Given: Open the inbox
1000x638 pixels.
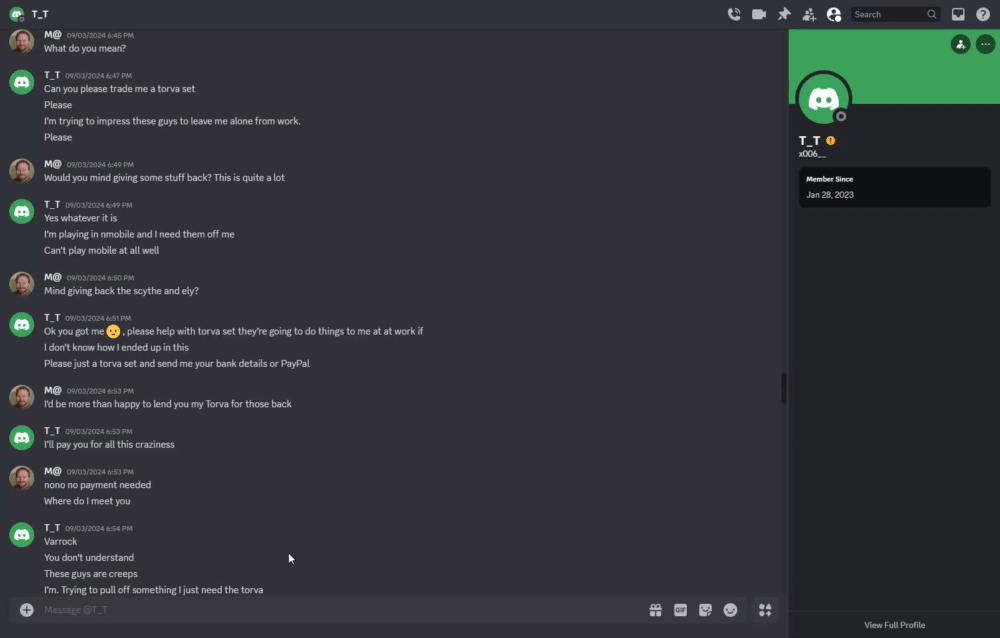Looking at the screenshot, I should tap(958, 14).
